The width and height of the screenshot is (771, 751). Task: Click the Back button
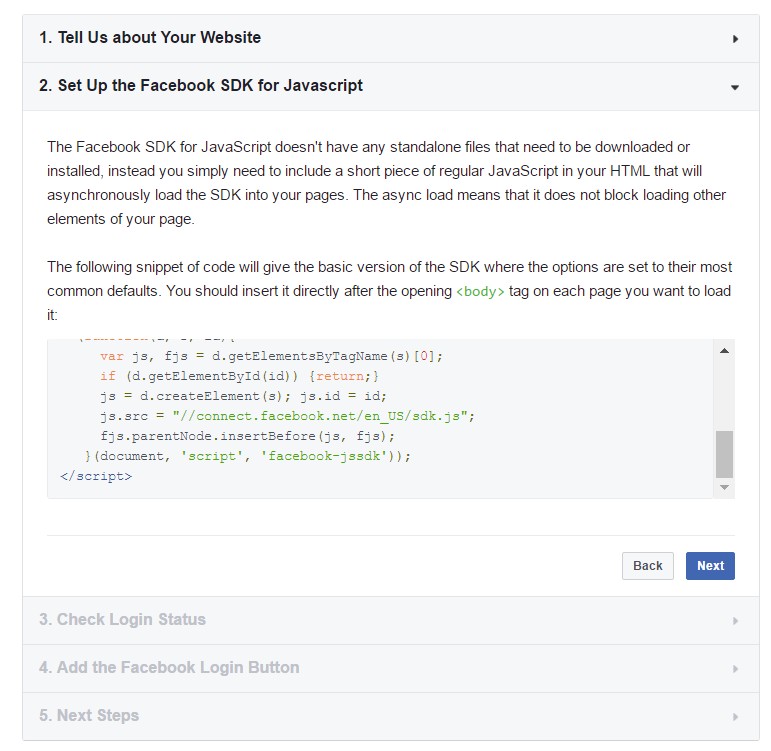click(x=648, y=566)
